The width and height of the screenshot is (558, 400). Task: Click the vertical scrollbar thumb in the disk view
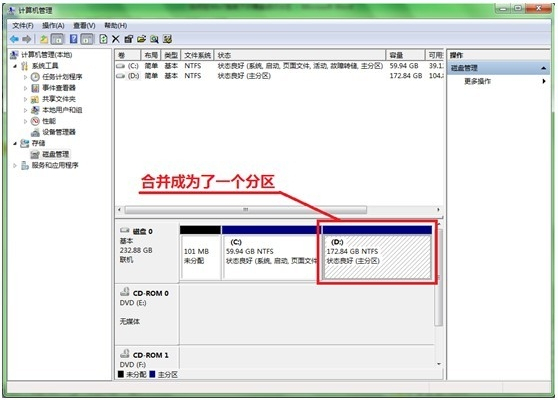click(439, 277)
